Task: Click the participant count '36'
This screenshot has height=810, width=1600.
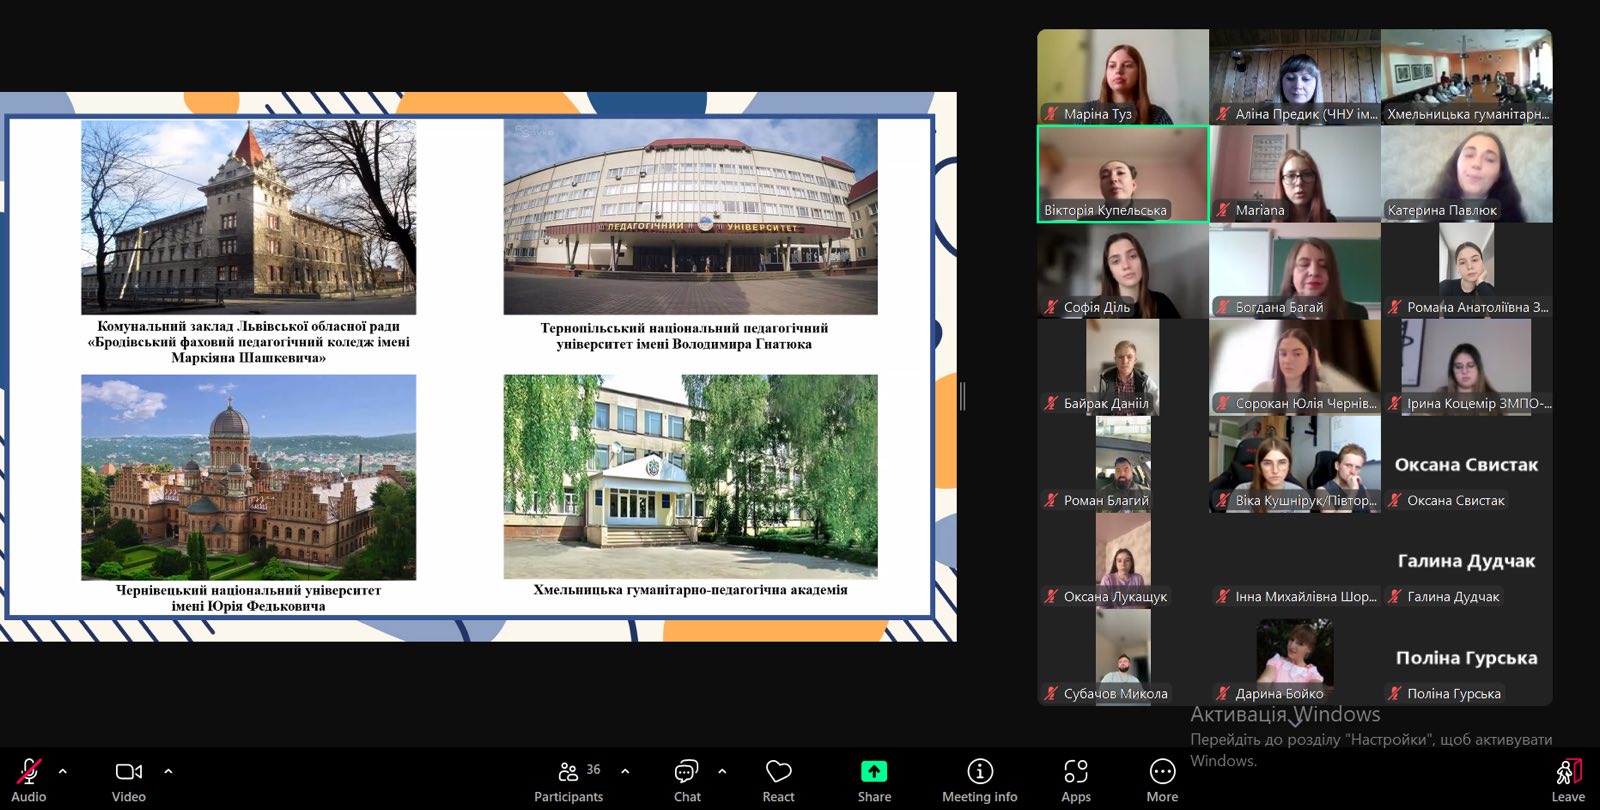Action: [x=593, y=769]
